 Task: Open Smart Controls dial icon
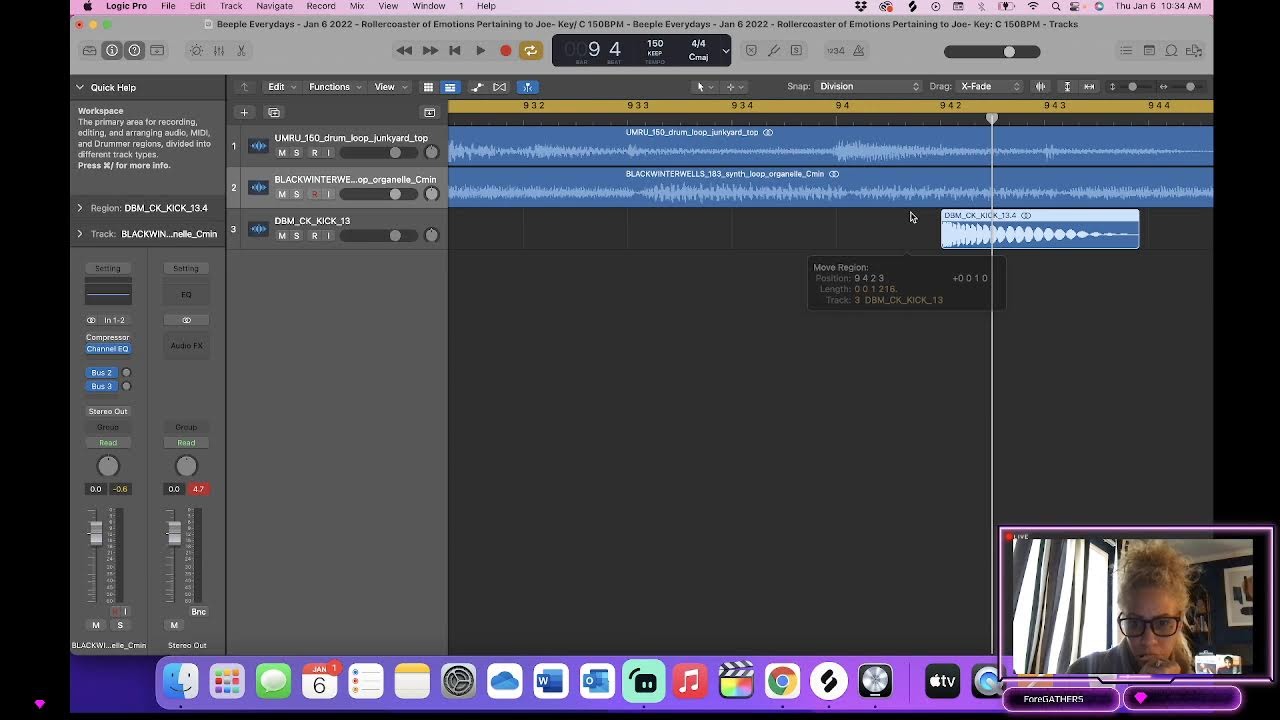tap(196, 50)
